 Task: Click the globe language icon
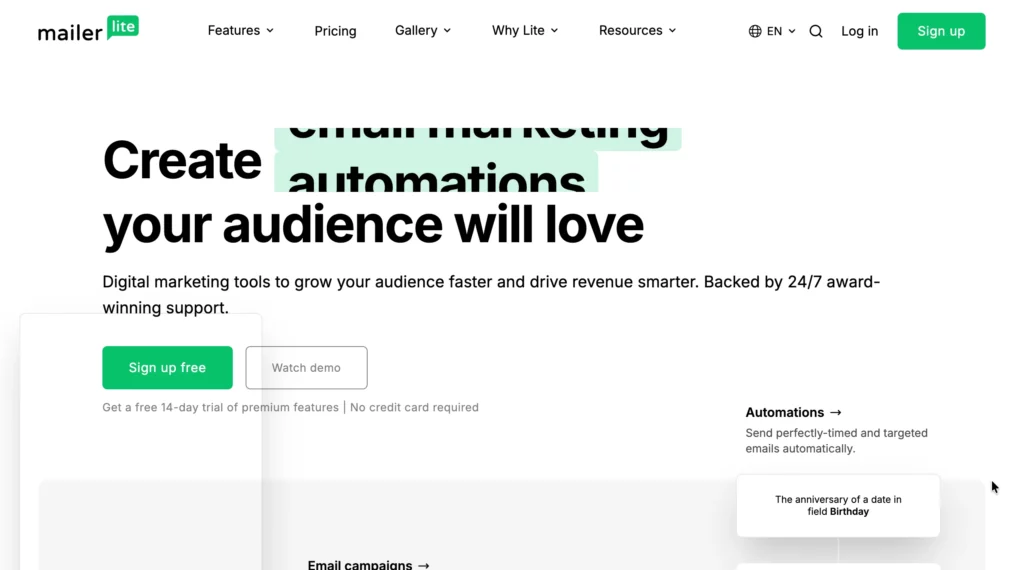click(x=755, y=31)
